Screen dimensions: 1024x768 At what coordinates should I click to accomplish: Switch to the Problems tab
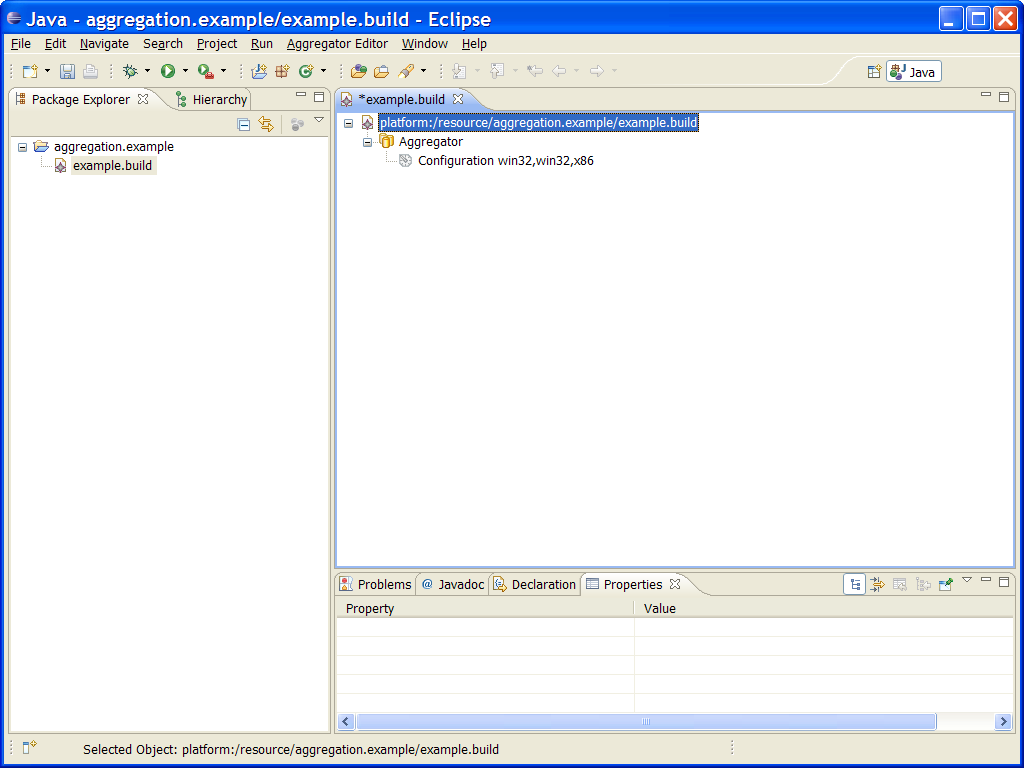point(376,584)
